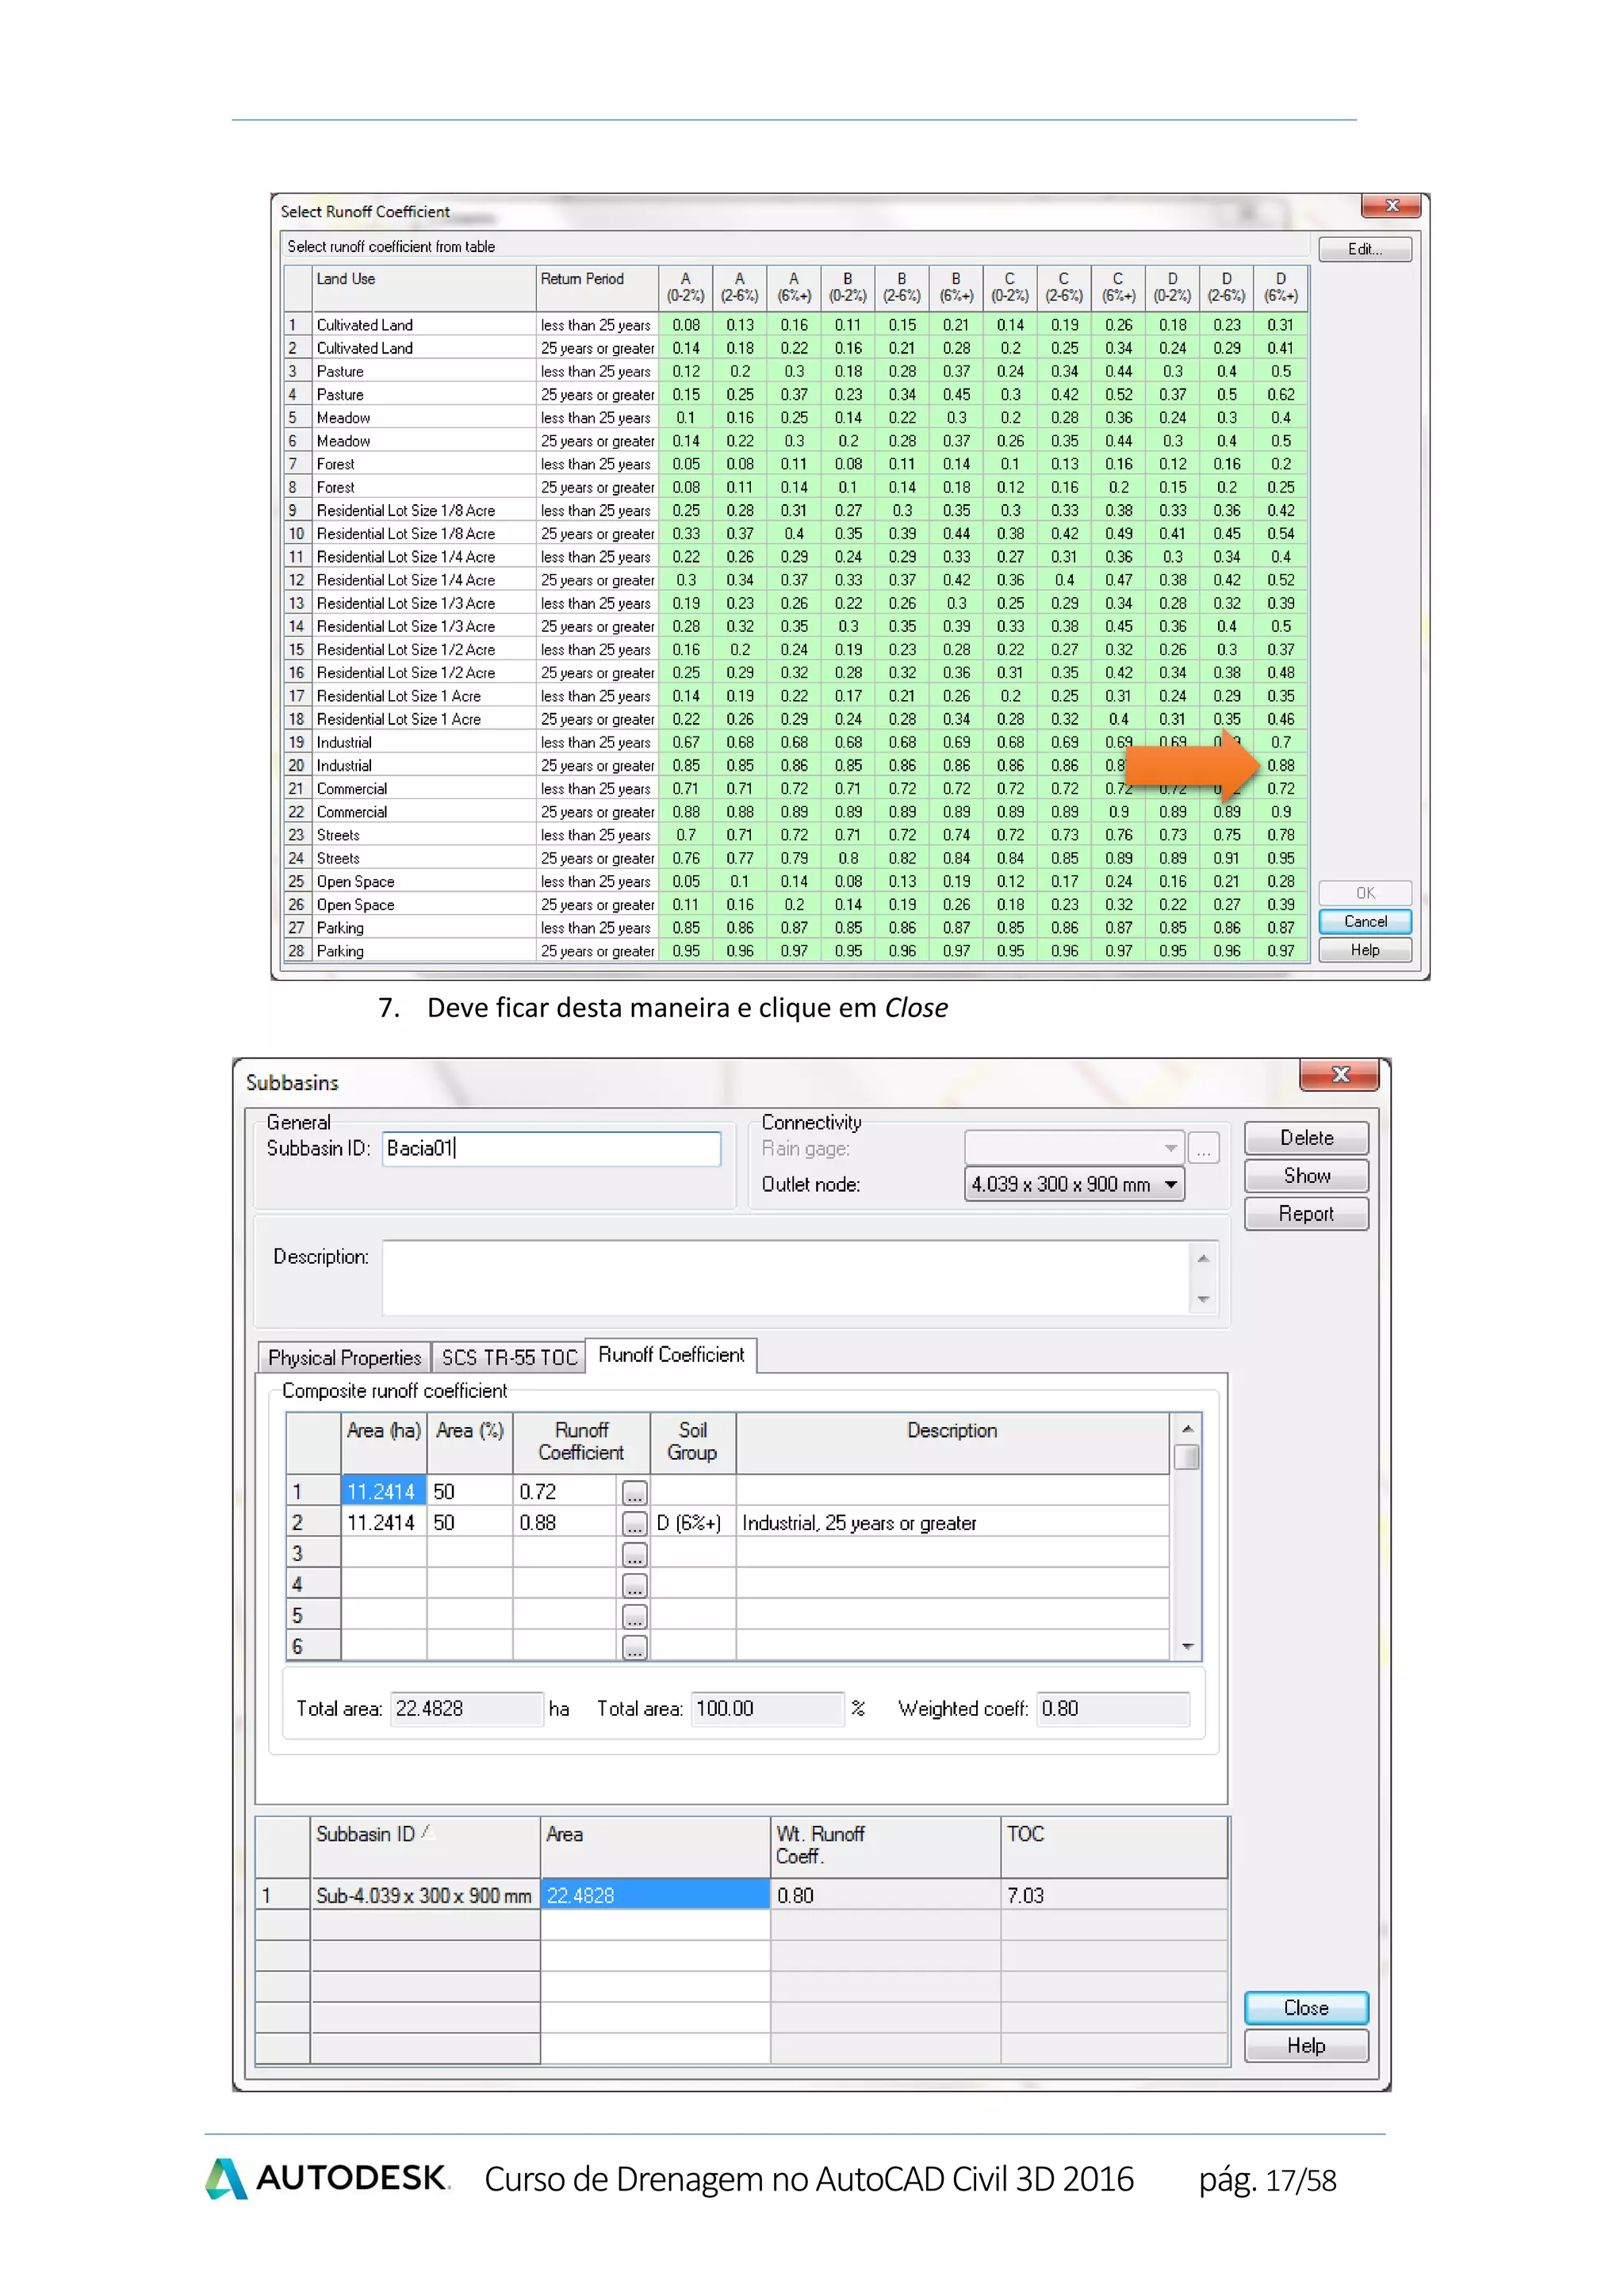Click OK in Select Runoff Coefficient dialog
This screenshot has width=1624, height=2296.
[1365, 893]
